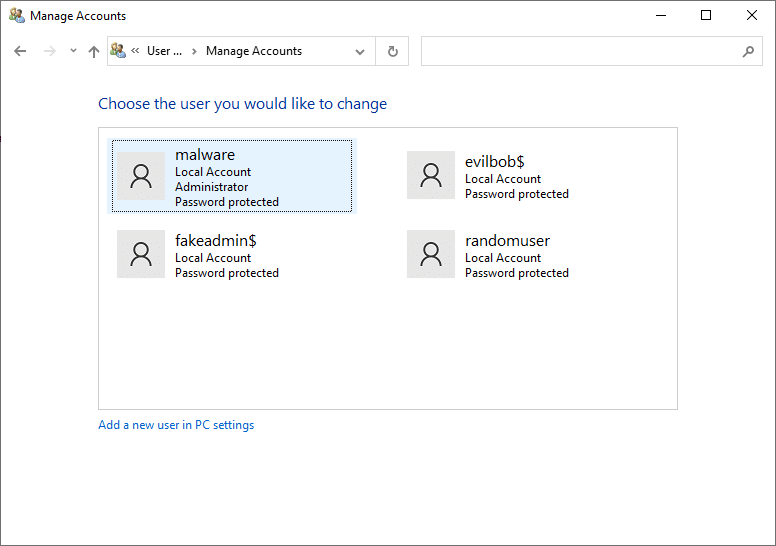Select the randomuser account avatar
The height and width of the screenshot is (546, 776).
pyautogui.click(x=431, y=254)
